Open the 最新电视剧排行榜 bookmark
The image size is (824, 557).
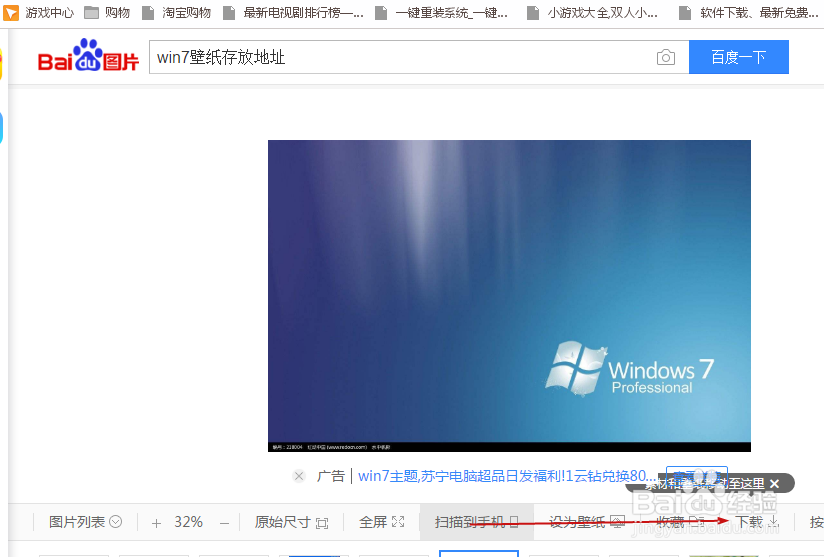(294, 12)
